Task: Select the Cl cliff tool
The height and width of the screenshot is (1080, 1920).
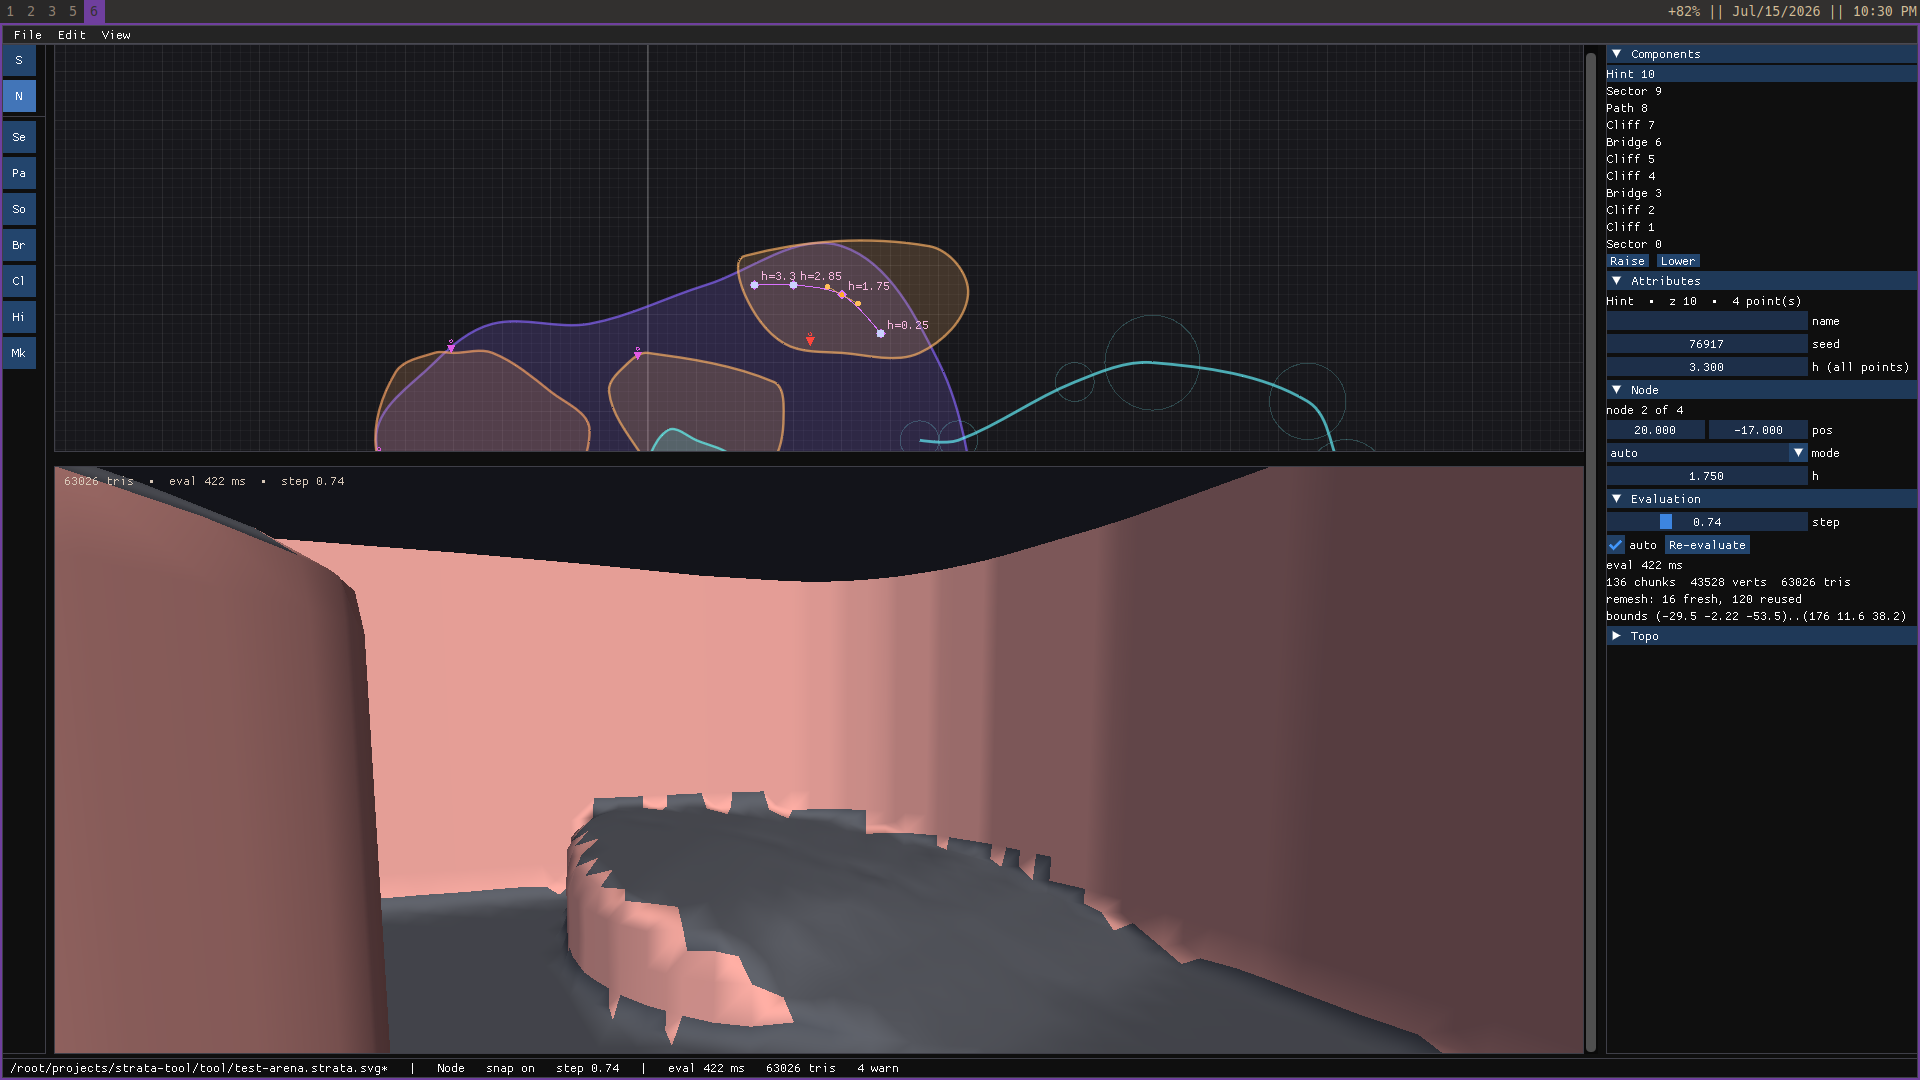Action: 19,281
